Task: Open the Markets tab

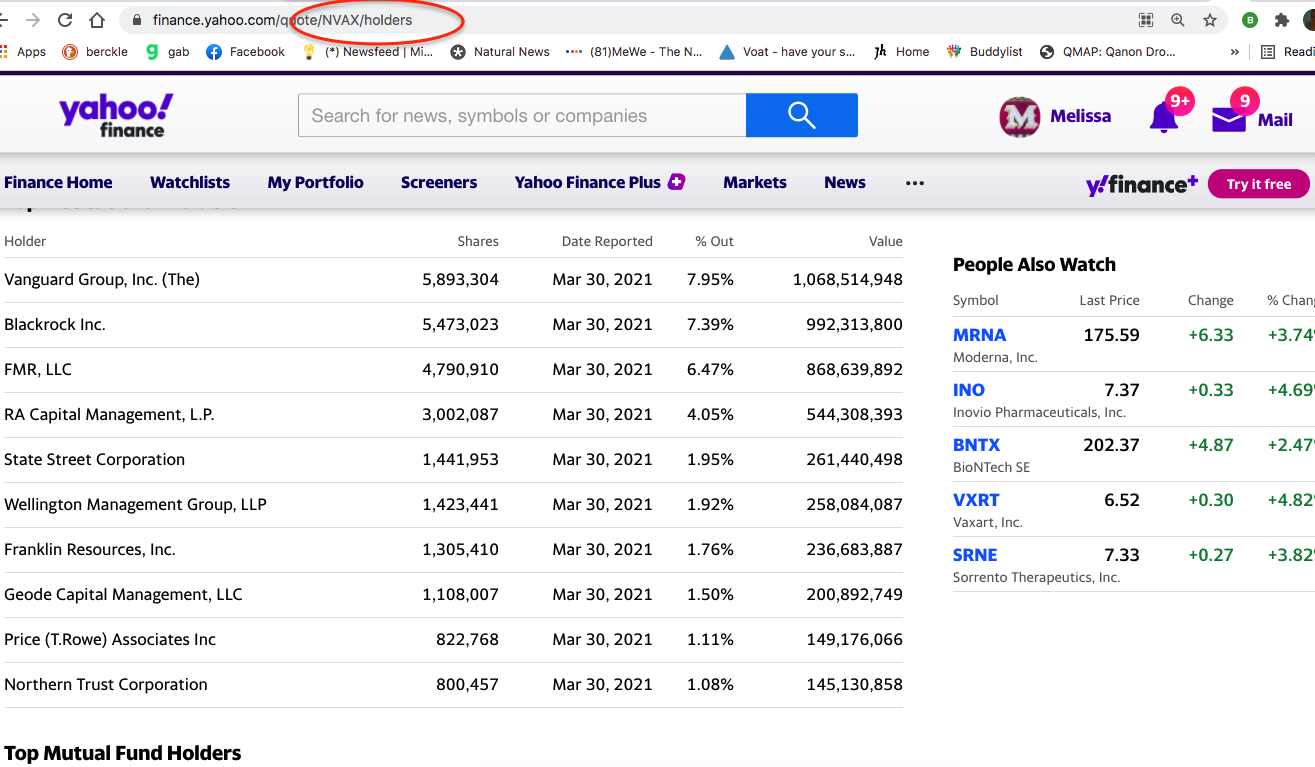Action: click(x=755, y=182)
